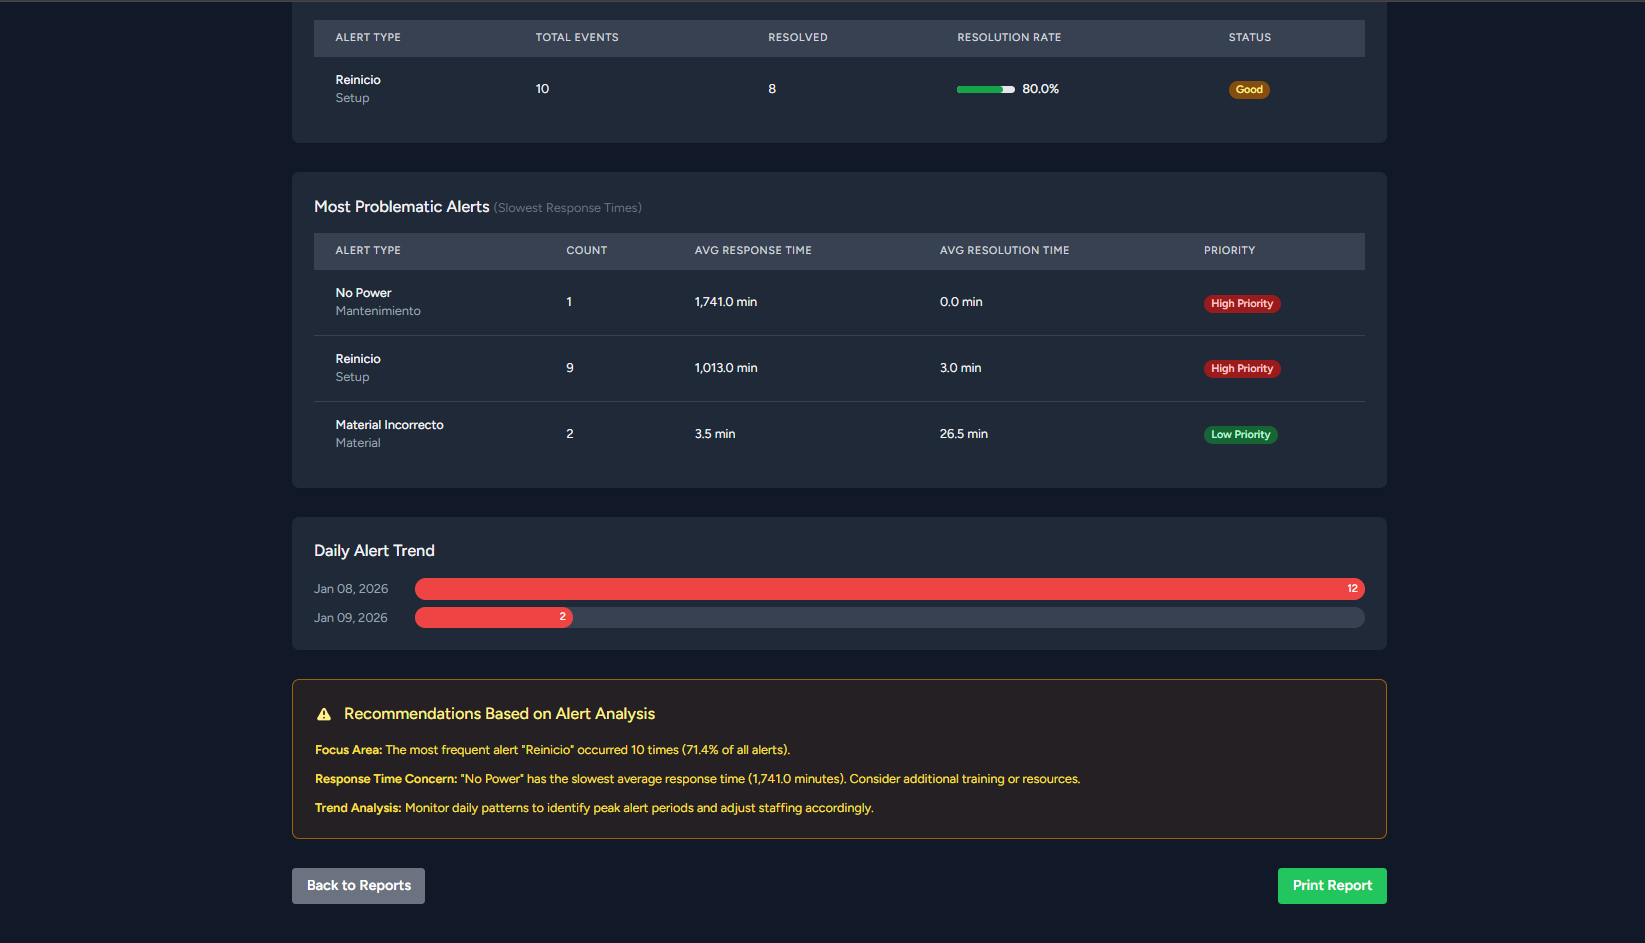Select the Reinicio High Priority badge
1645x943 pixels.
pyautogui.click(x=1241, y=369)
